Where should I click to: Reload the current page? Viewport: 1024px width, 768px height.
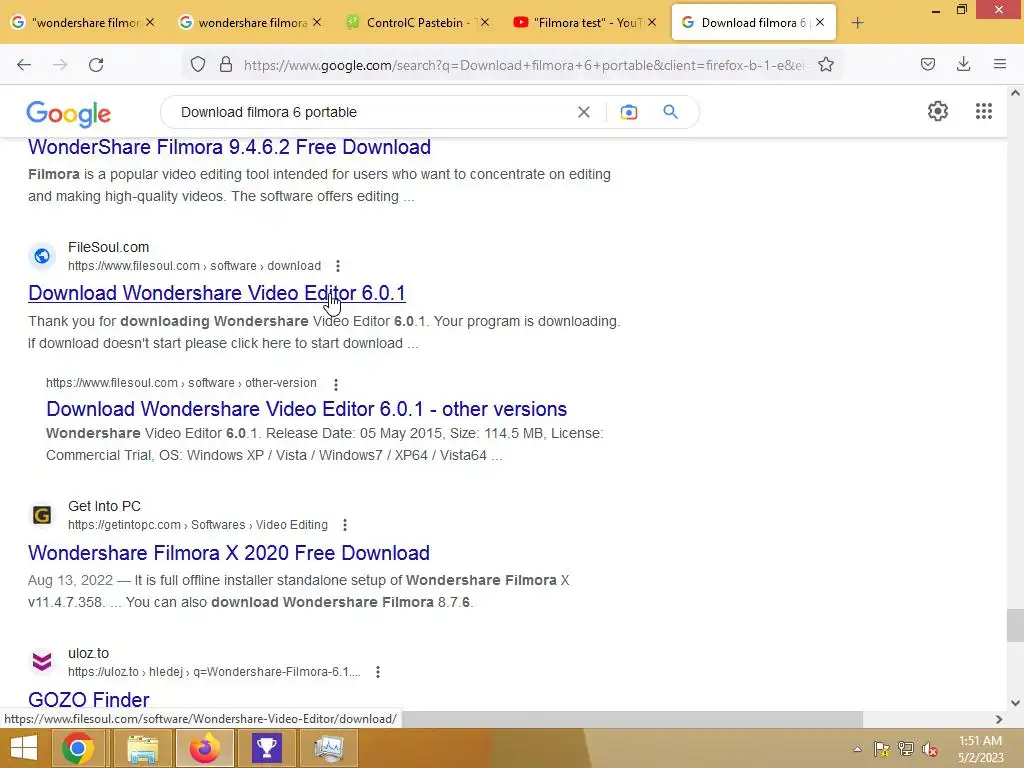[96, 65]
